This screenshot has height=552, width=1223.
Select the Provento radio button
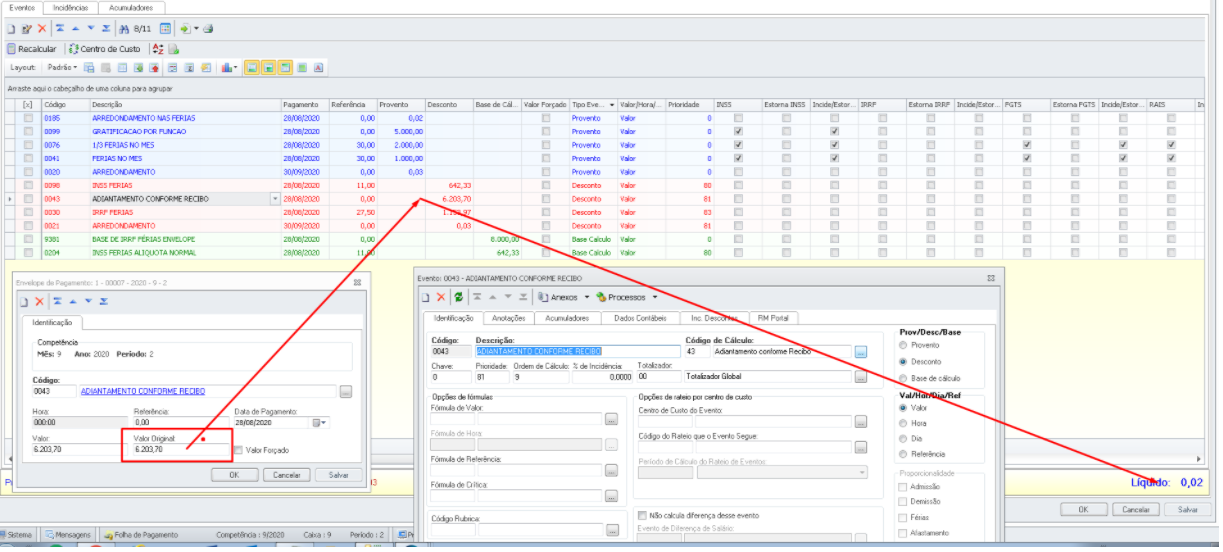pyautogui.click(x=904, y=344)
